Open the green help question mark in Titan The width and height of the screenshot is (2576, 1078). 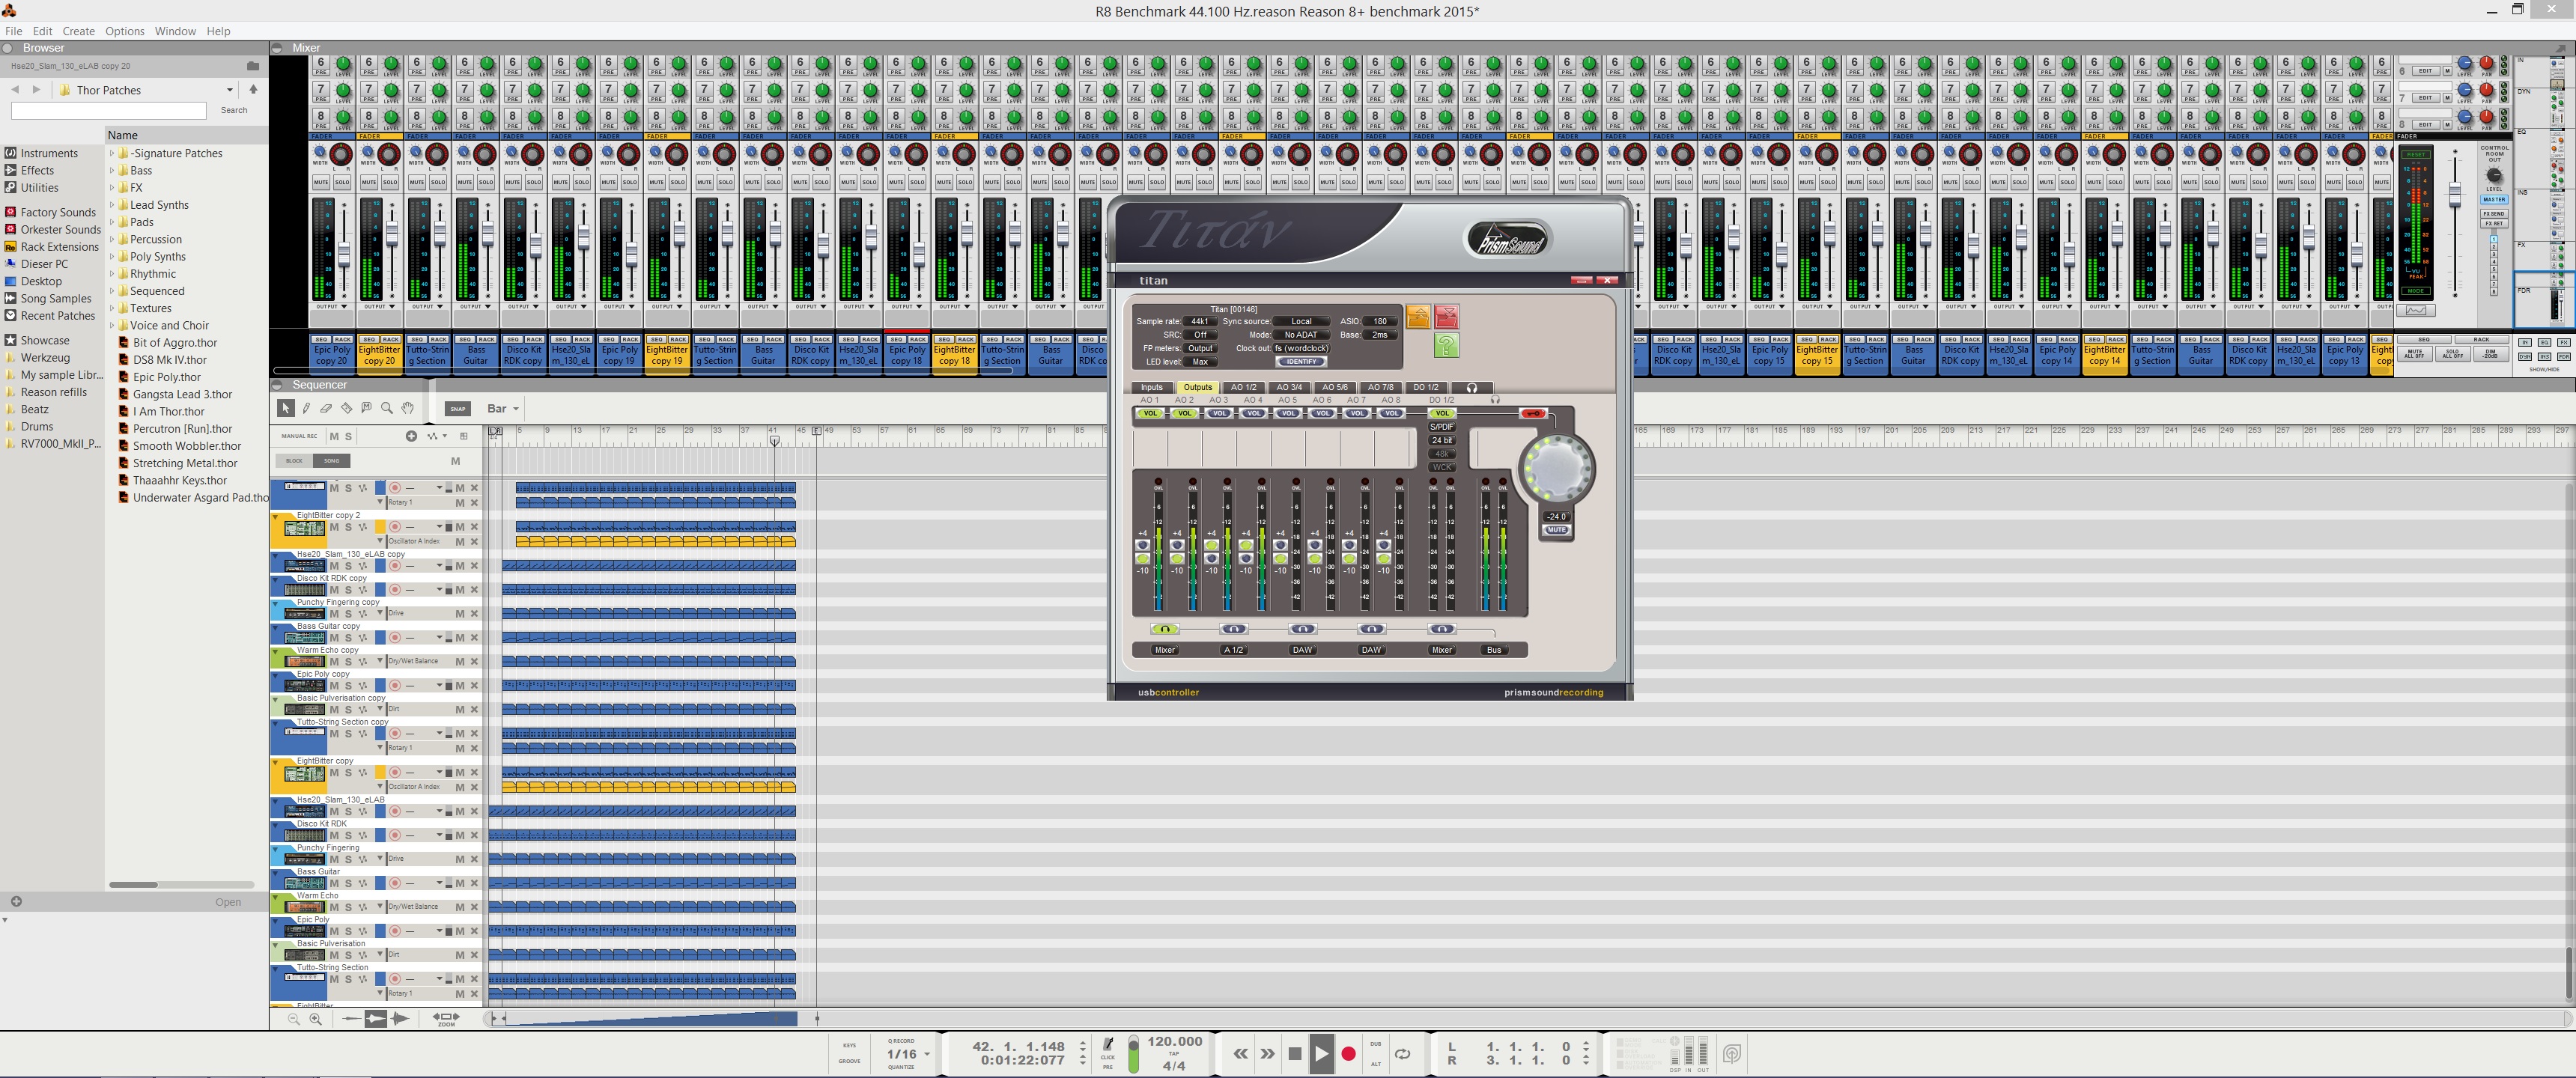click(1447, 345)
